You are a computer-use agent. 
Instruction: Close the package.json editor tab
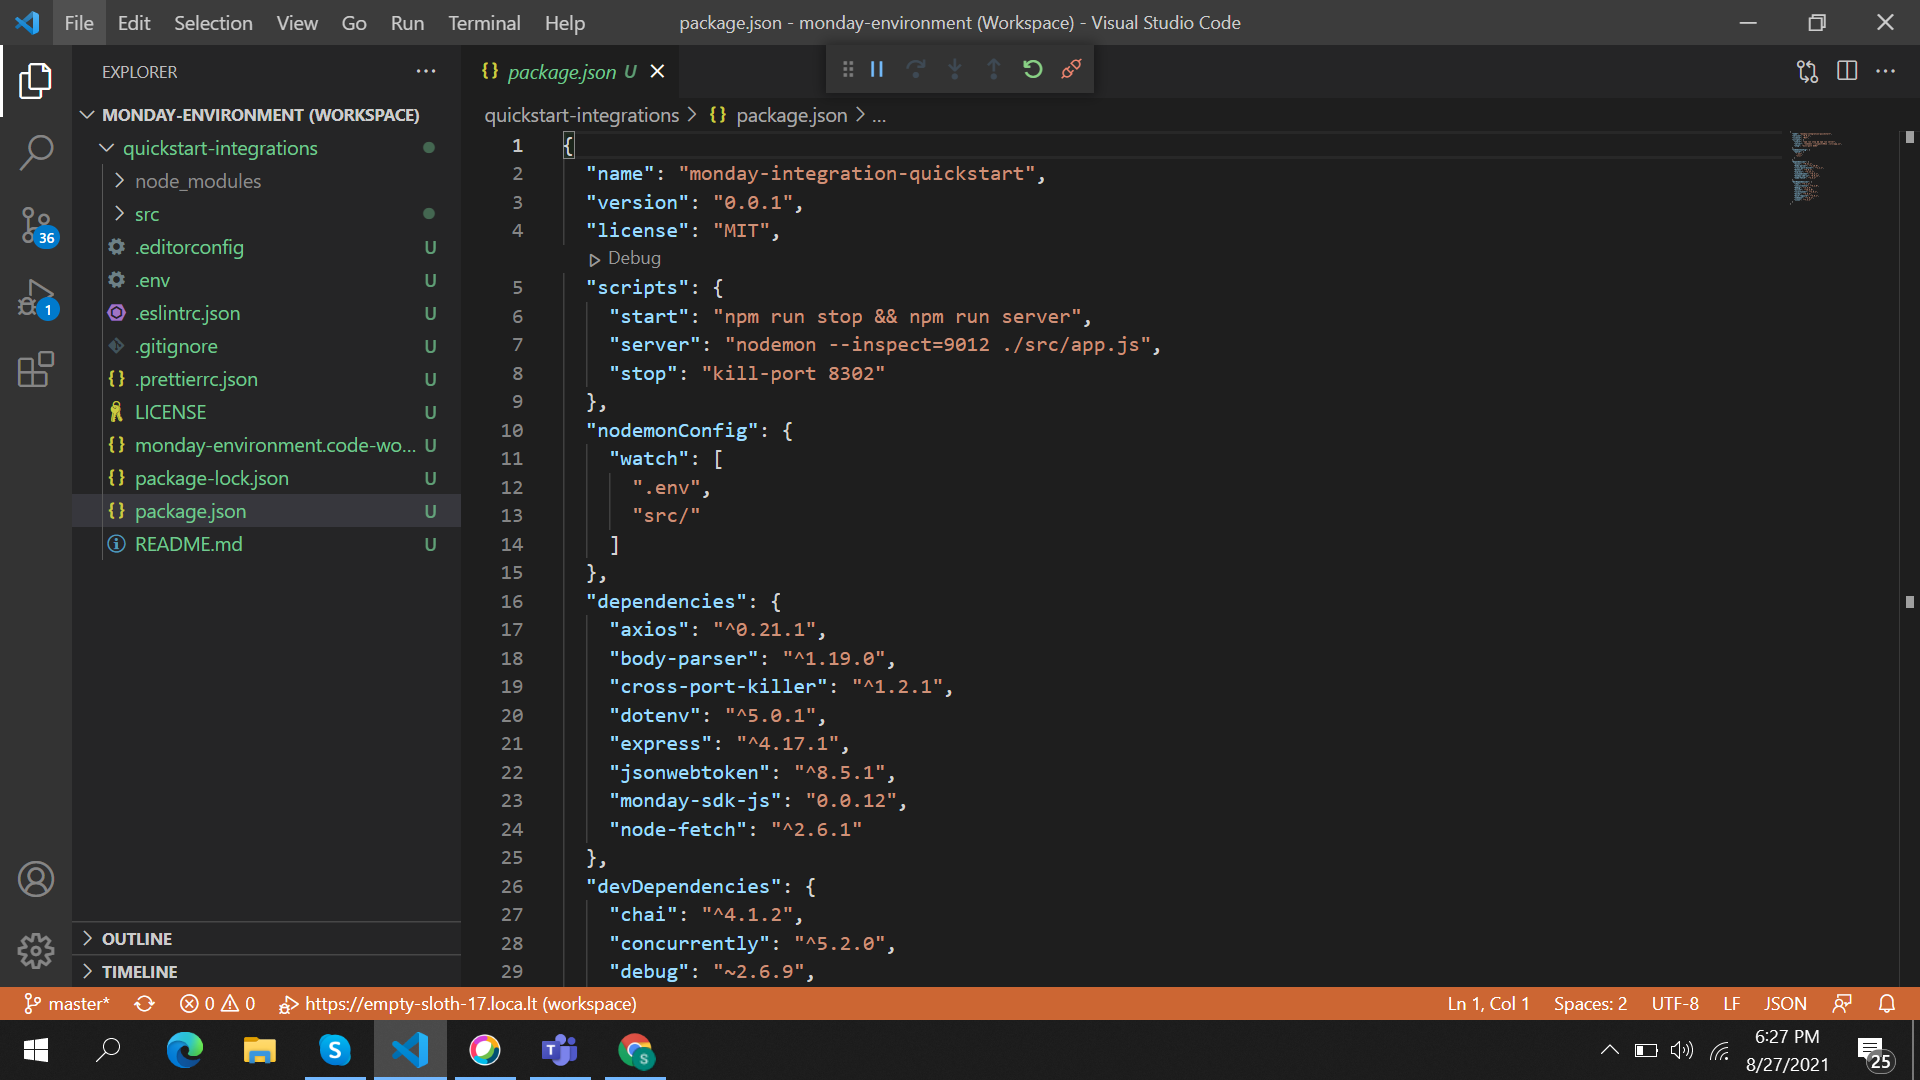click(x=657, y=72)
